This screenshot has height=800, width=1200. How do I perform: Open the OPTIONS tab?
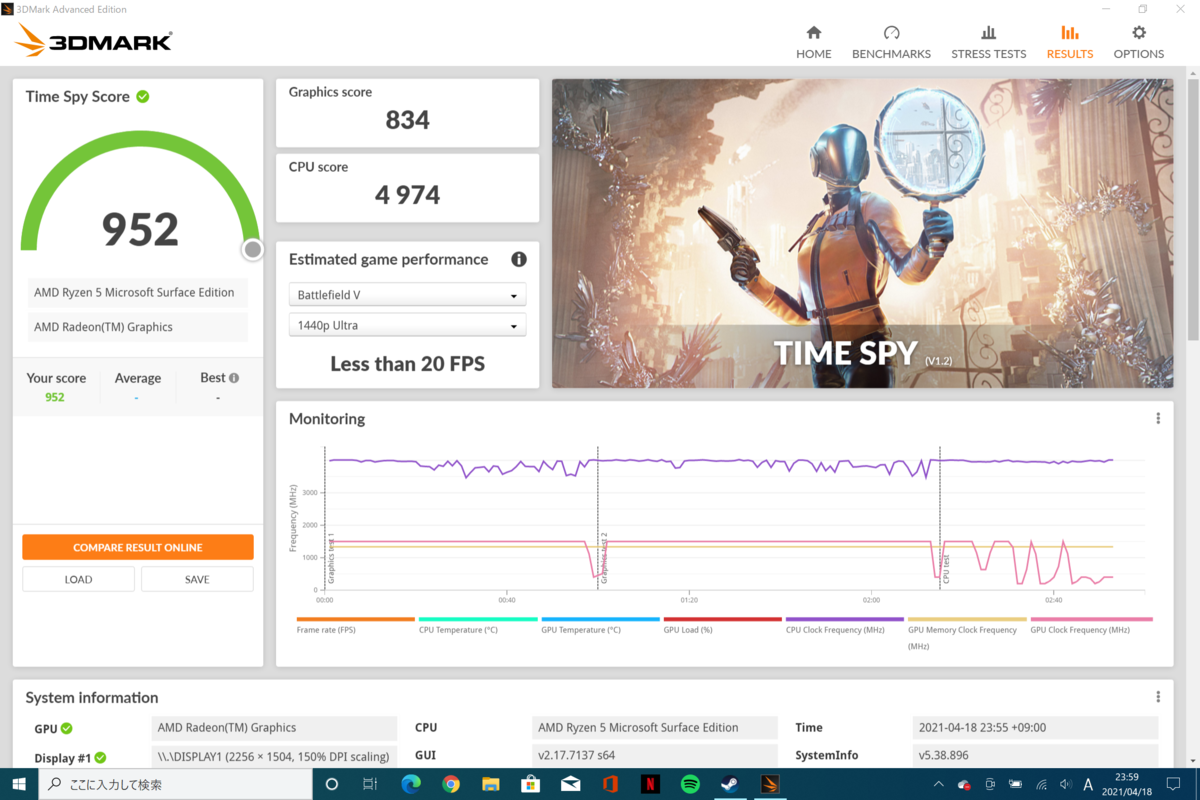click(x=1139, y=42)
